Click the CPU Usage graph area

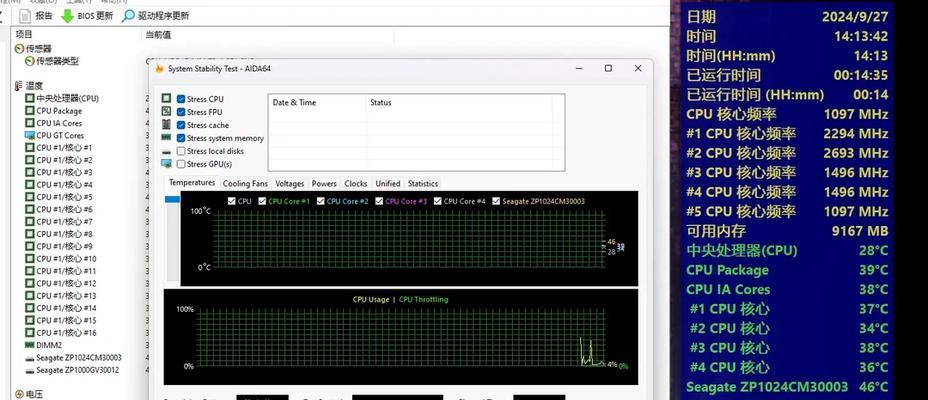pos(401,337)
